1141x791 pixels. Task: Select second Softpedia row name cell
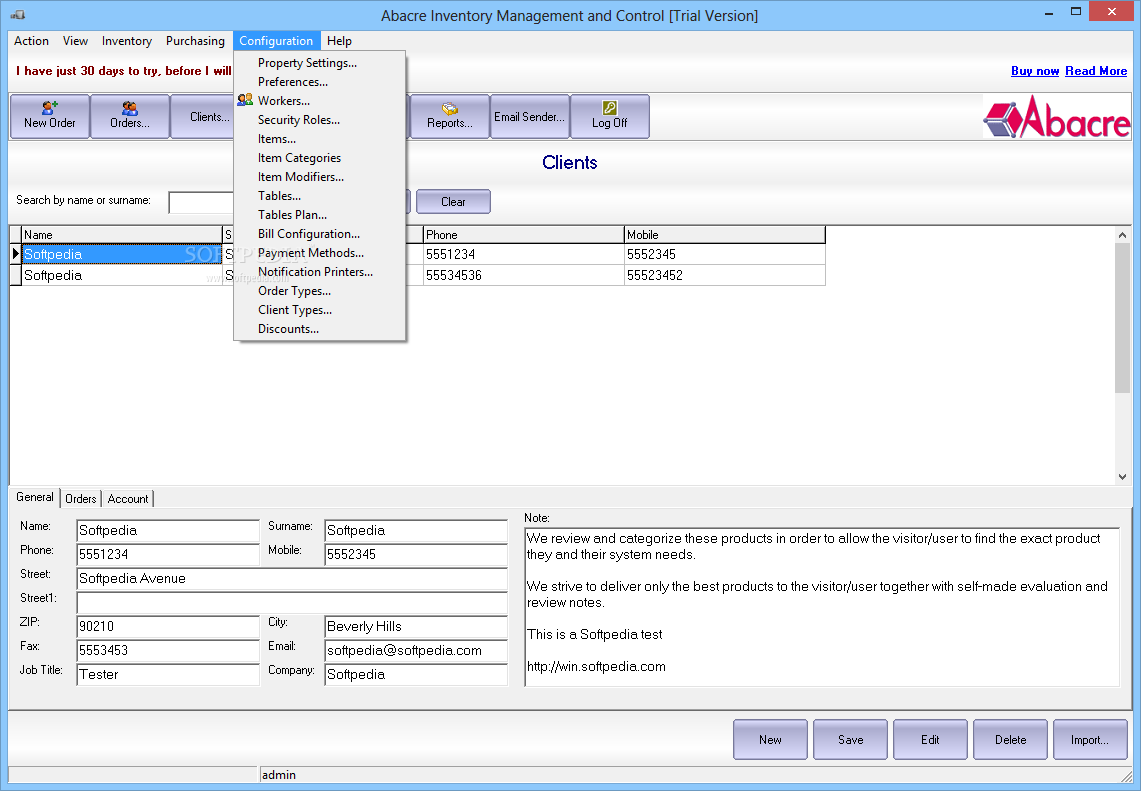tap(122, 275)
